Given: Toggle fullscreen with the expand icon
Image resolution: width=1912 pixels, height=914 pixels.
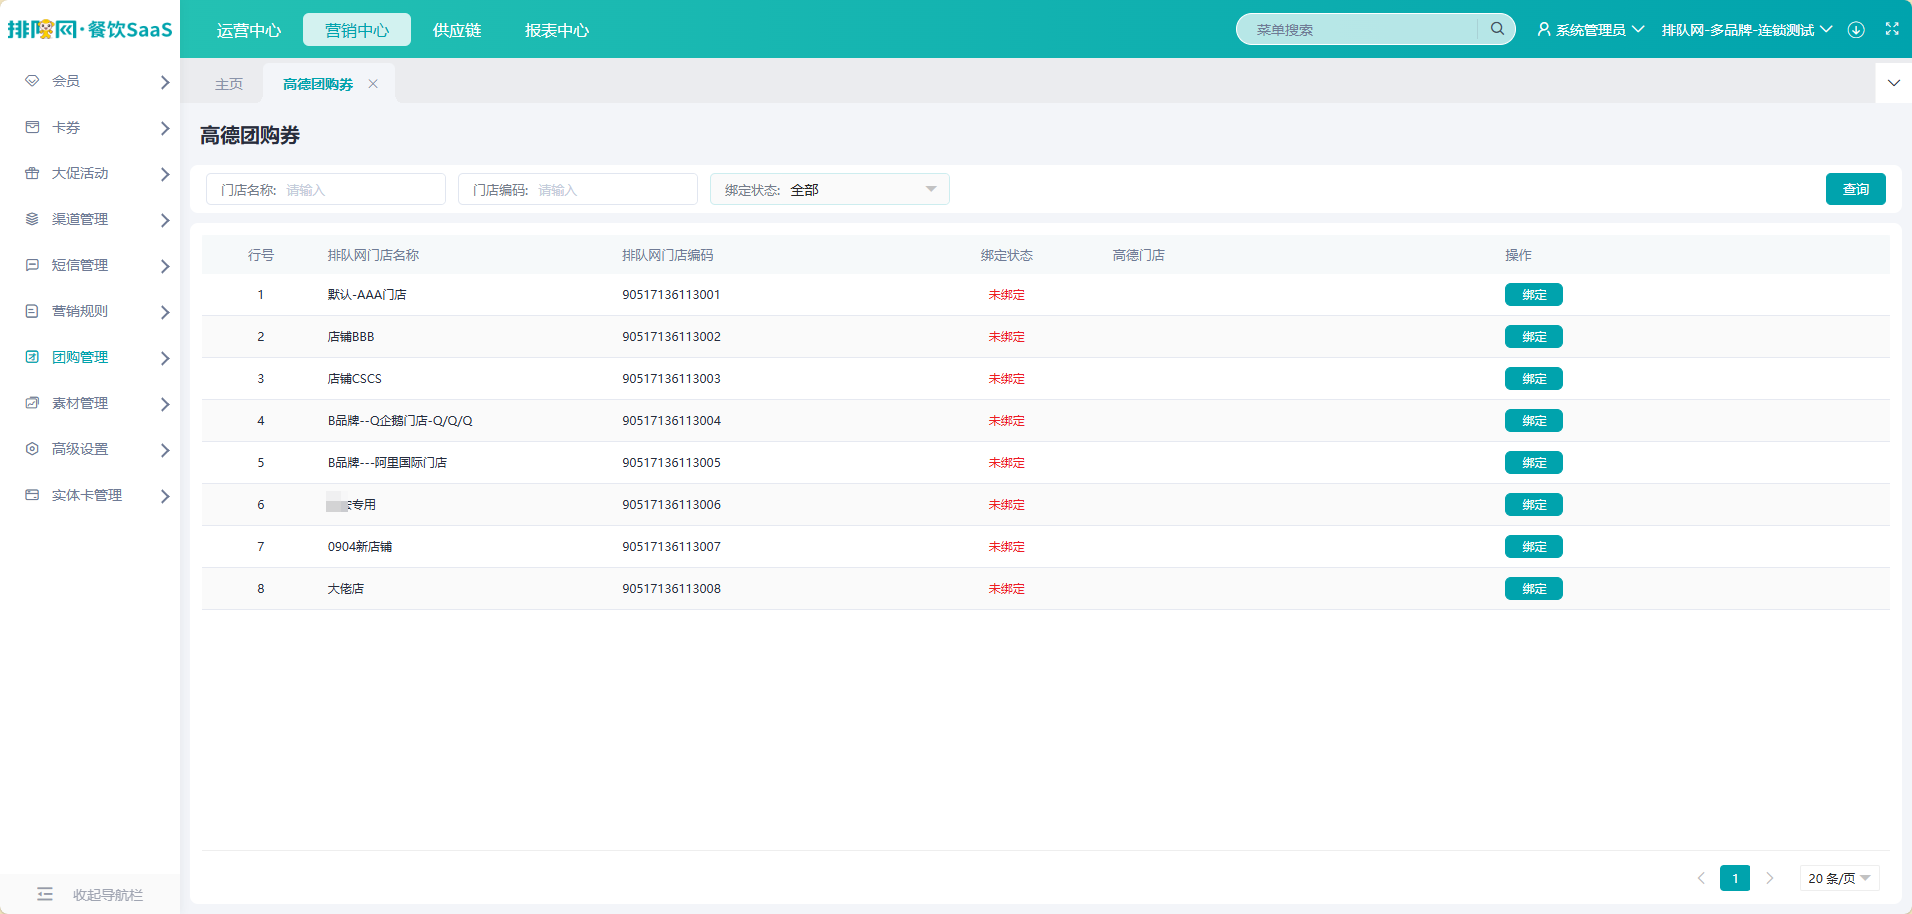Looking at the screenshot, I should (1892, 29).
